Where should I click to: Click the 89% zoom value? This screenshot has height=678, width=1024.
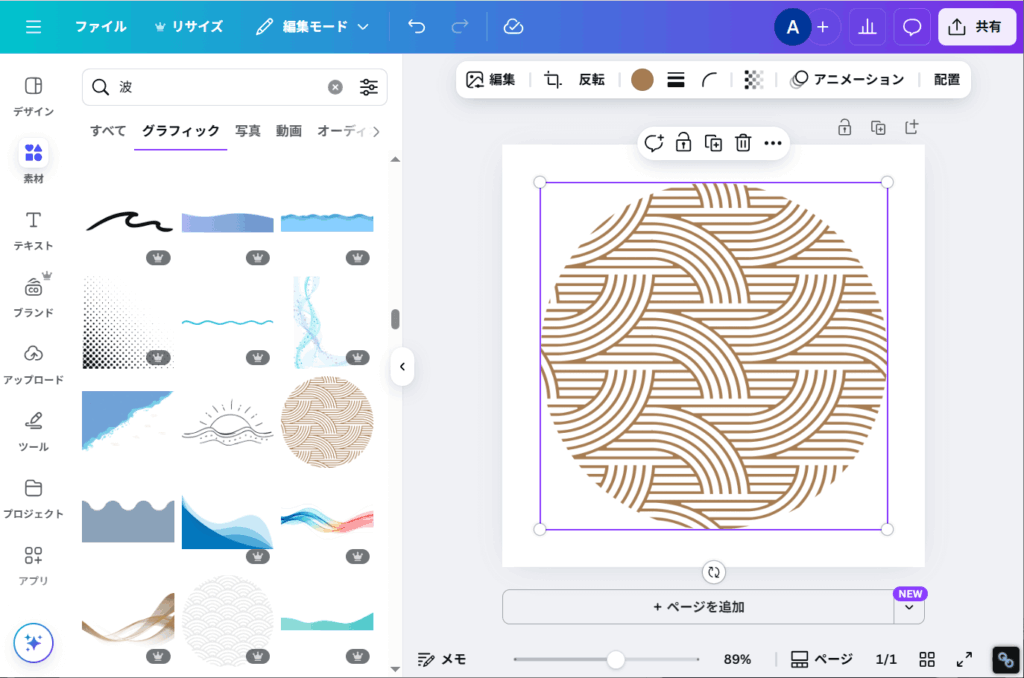pyautogui.click(x=737, y=660)
